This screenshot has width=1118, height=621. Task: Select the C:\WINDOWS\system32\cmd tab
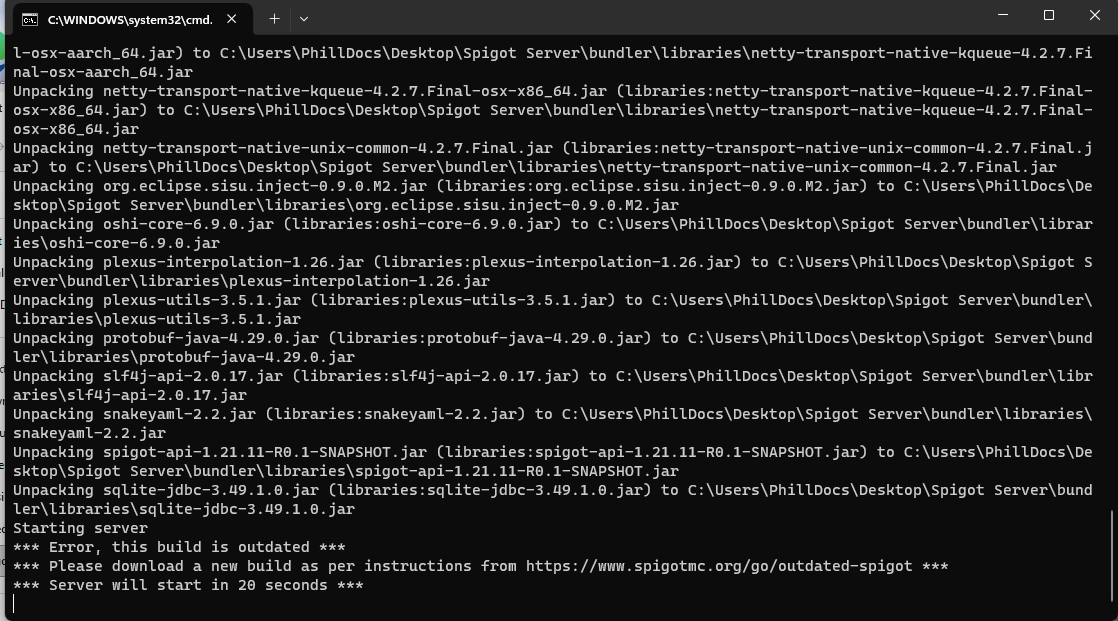130,18
